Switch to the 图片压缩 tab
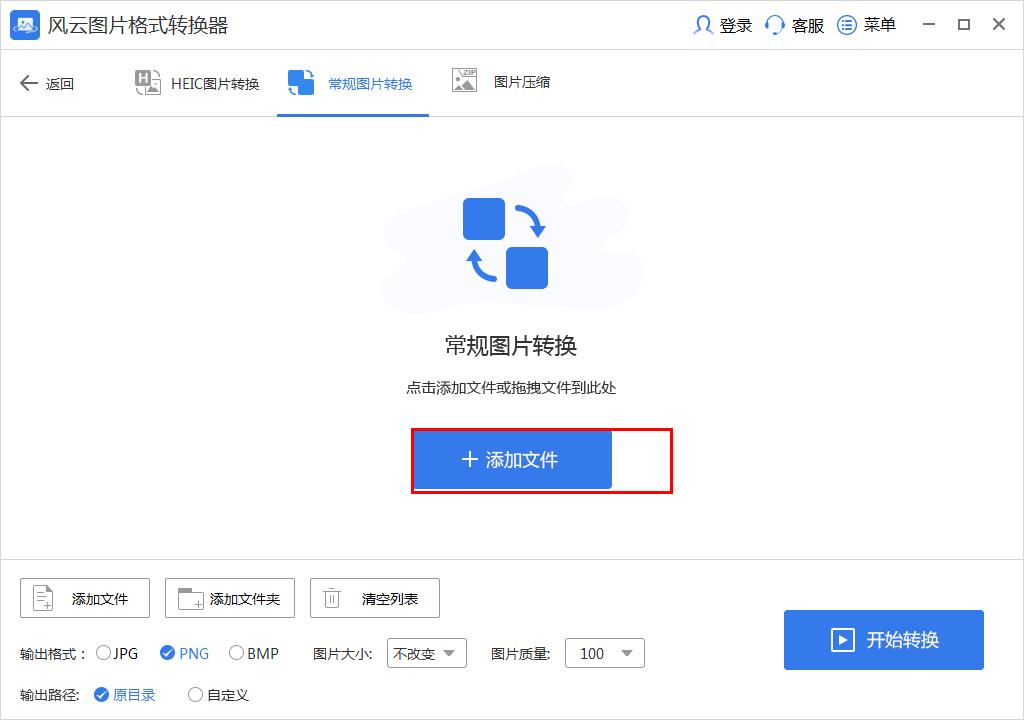This screenshot has height=720, width=1024. [x=500, y=83]
